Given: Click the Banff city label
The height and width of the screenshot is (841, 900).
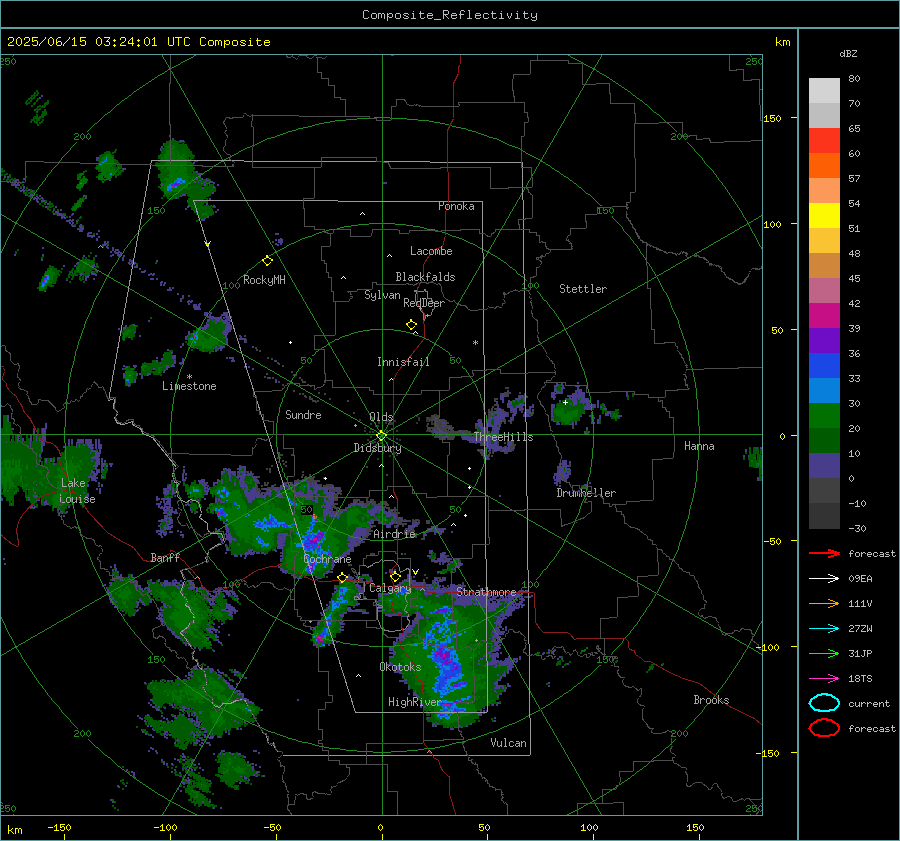Looking at the screenshot, I should point(165,558).
